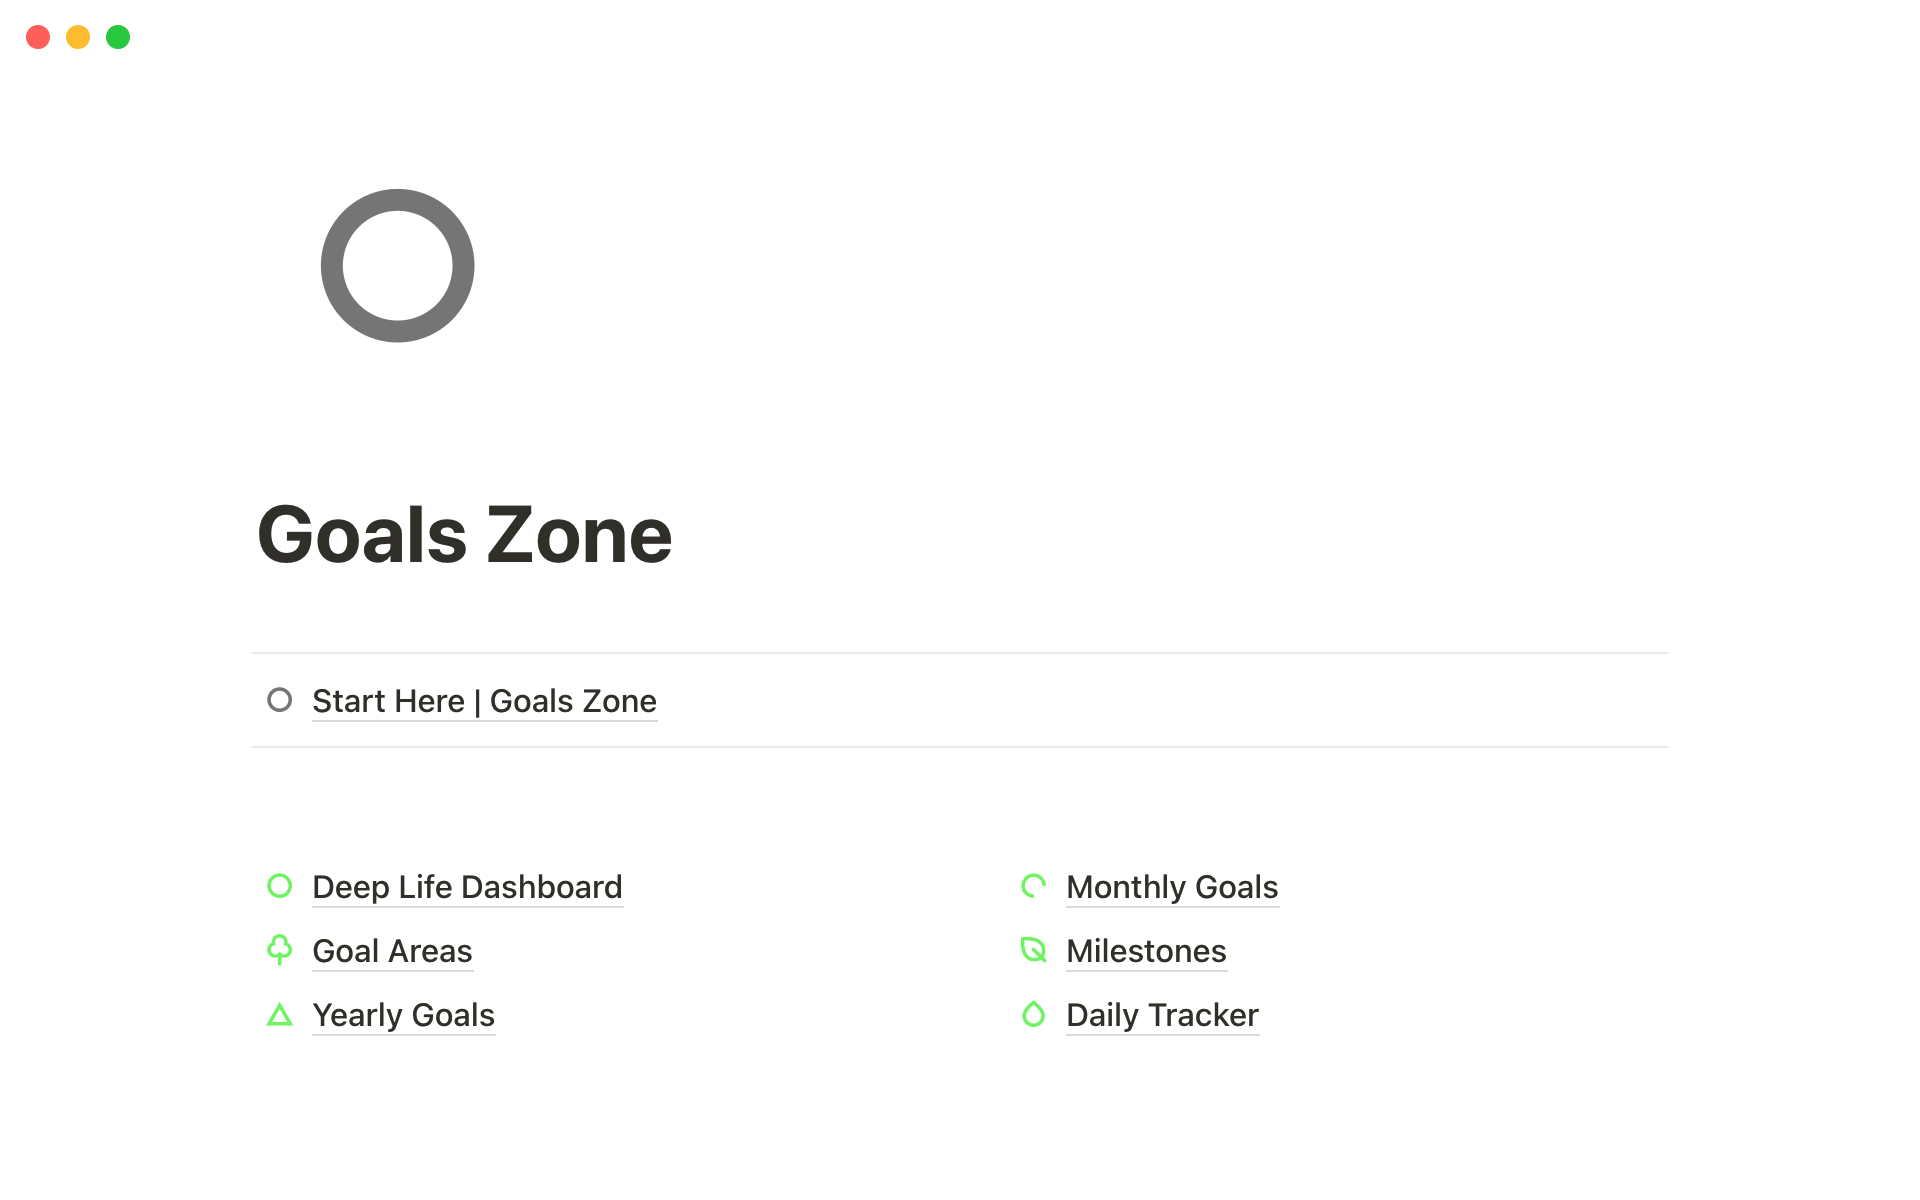The height and width of the screenshot is (1200, 1920).
Task: Open the Milestones page link
Action: click(1146, 951)
